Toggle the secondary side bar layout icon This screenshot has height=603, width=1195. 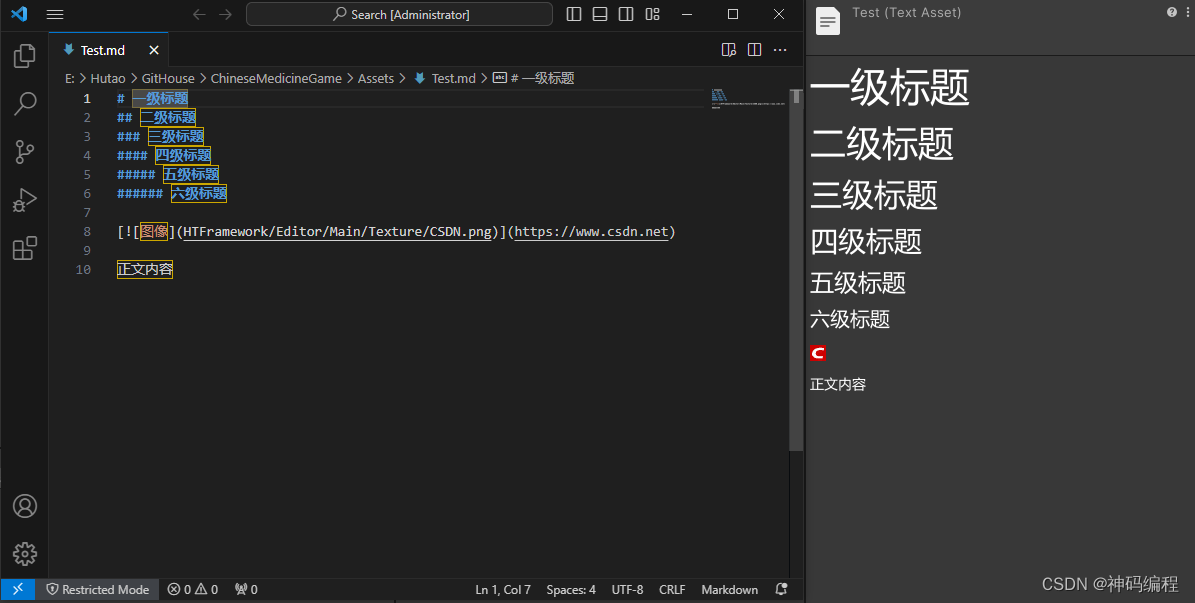point(626,14)
